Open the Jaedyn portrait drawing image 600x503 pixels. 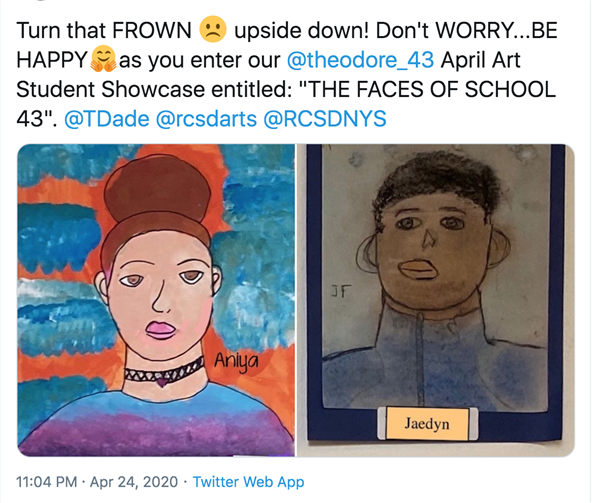[x=436, y=300]
